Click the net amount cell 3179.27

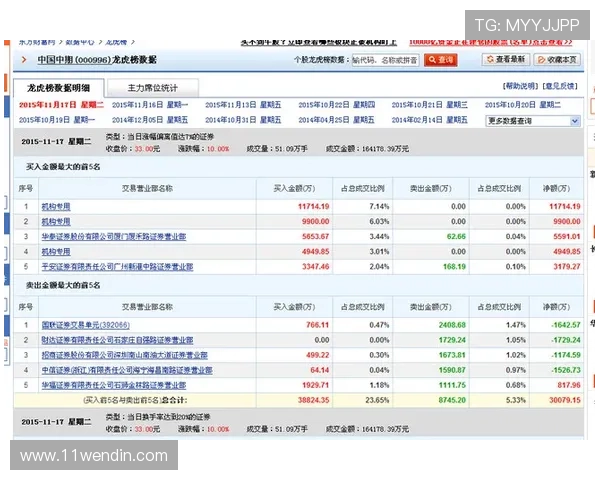[567, 267]
